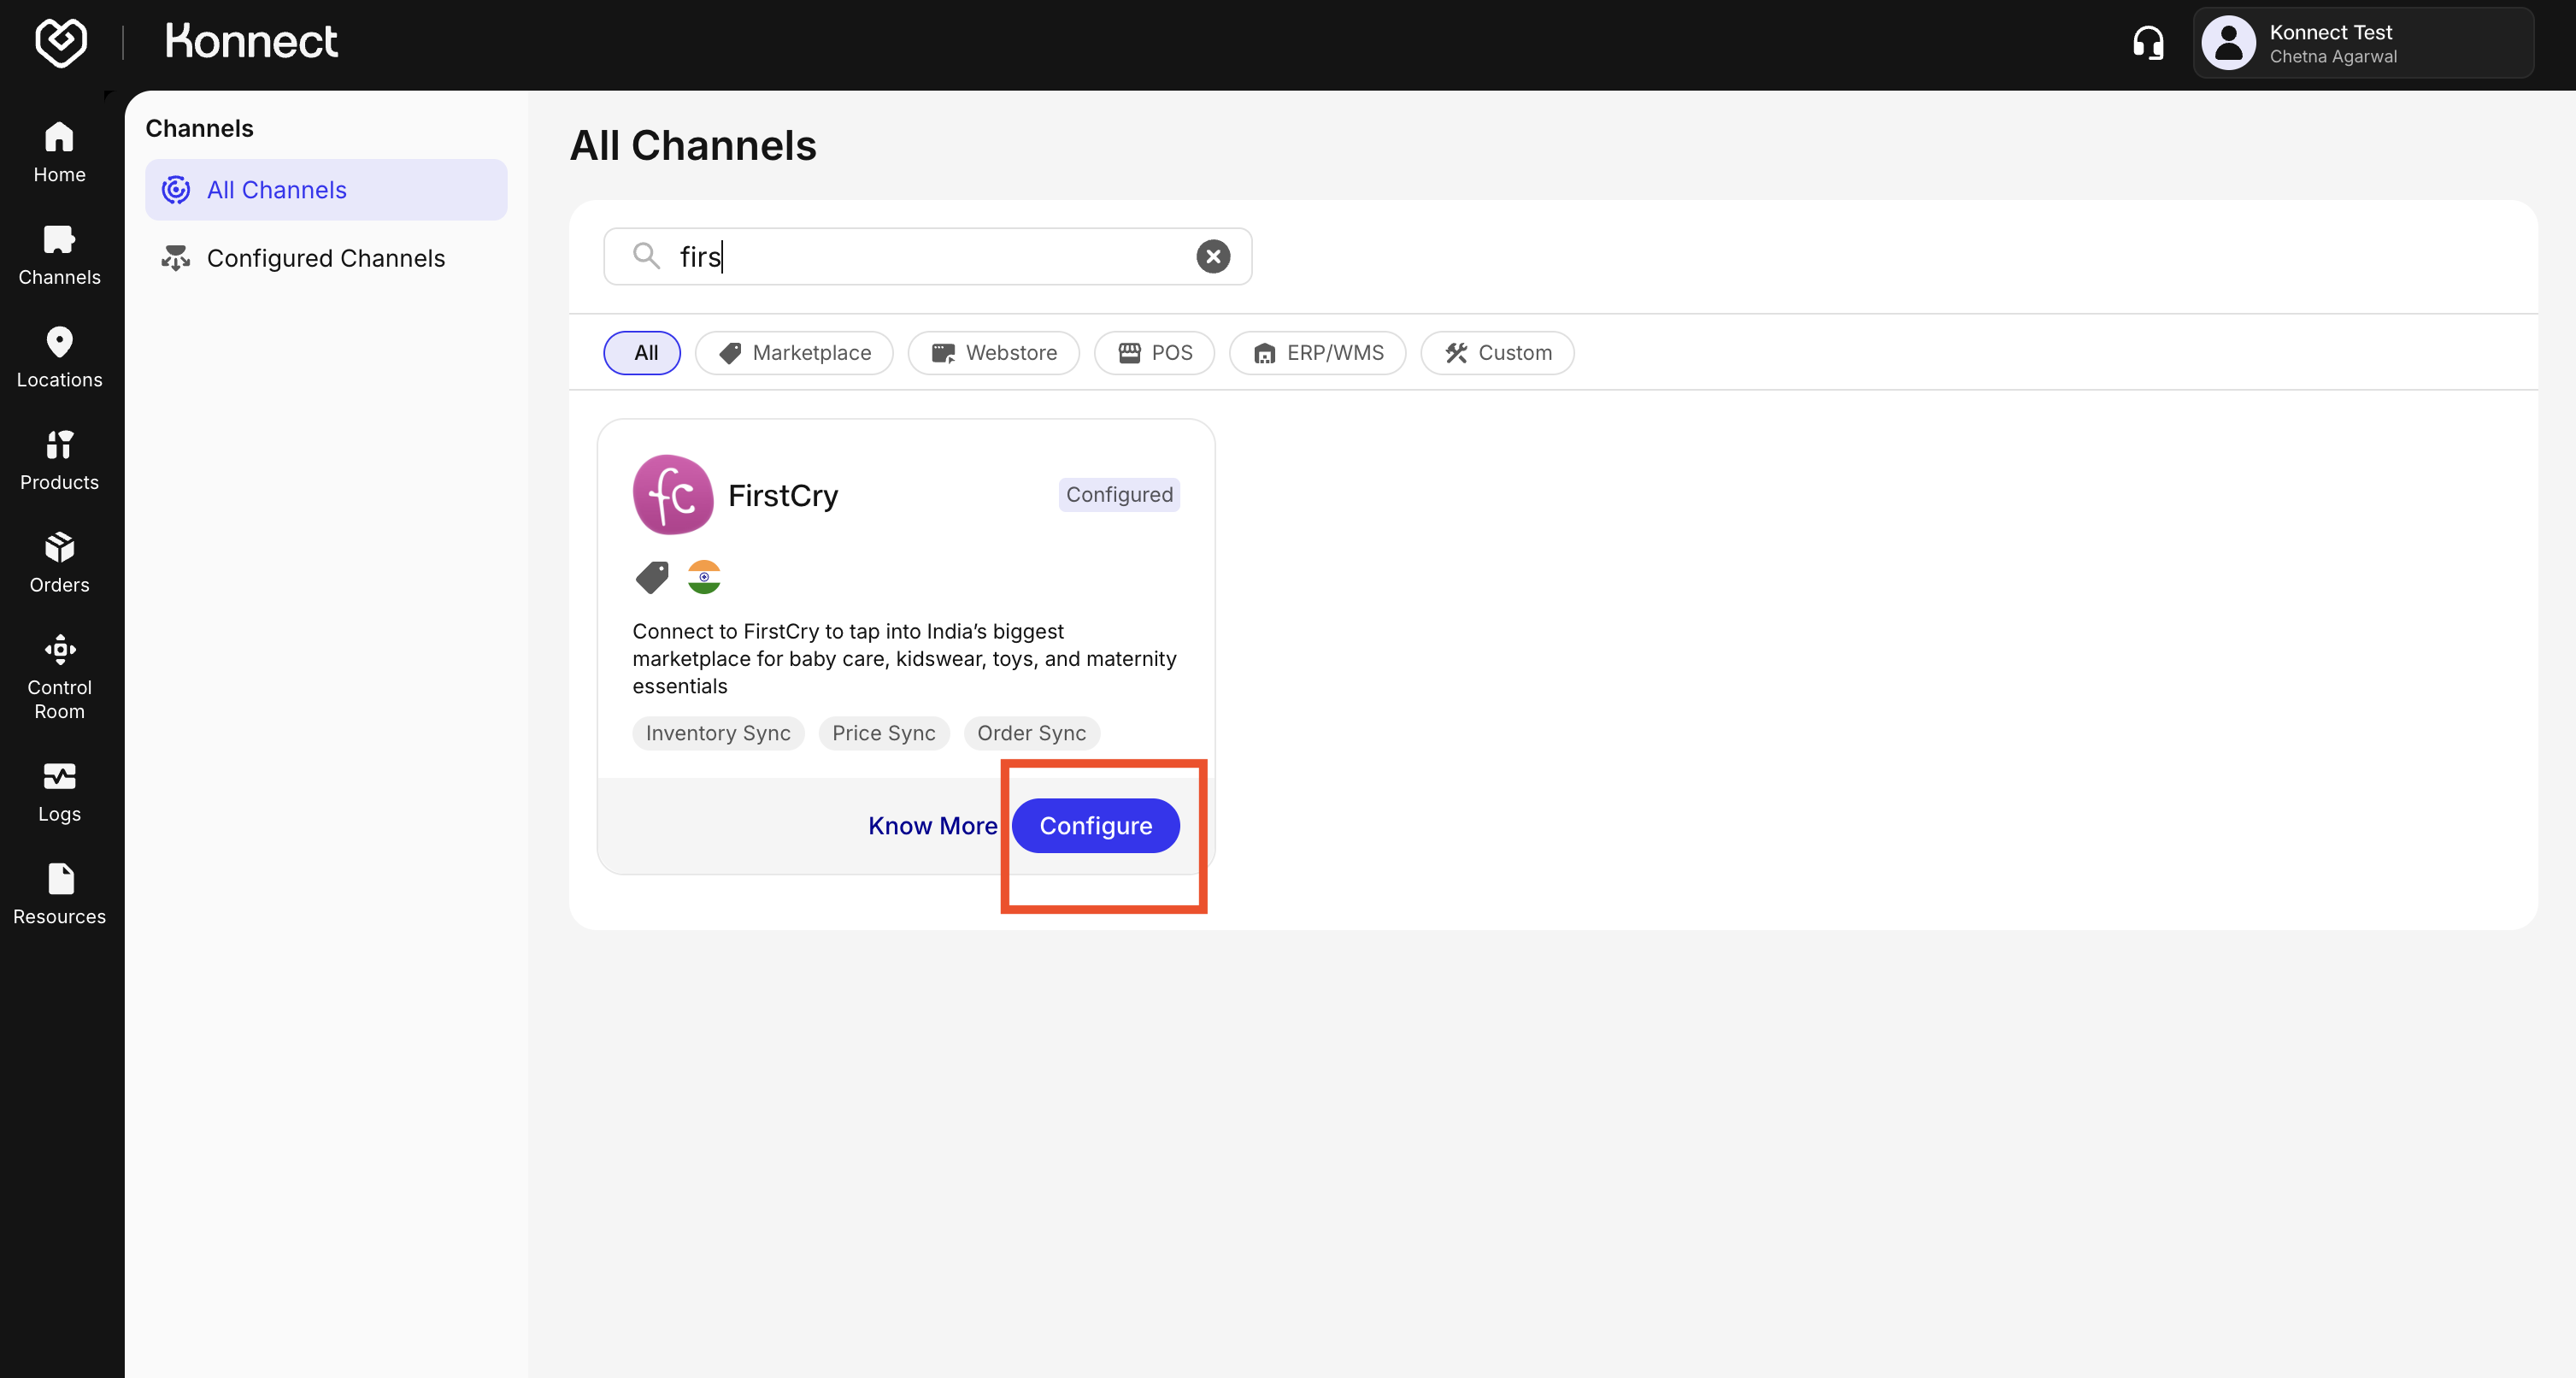Select All Channels in the Channels menu

(x=326, y=190)
